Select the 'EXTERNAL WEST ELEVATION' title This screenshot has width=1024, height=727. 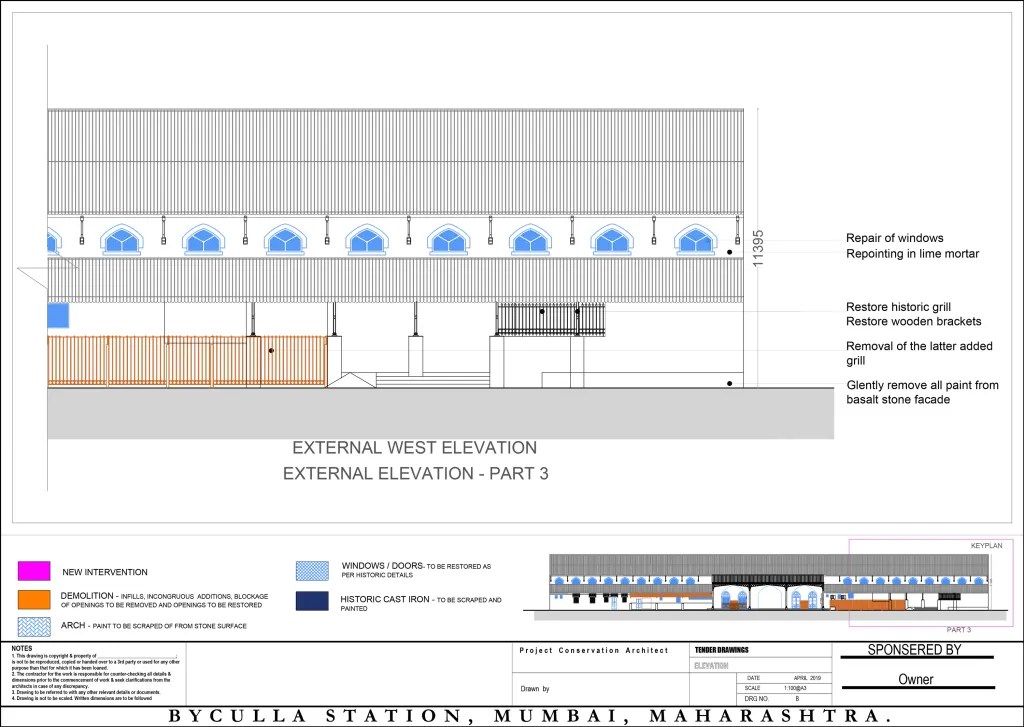[414, 448]
